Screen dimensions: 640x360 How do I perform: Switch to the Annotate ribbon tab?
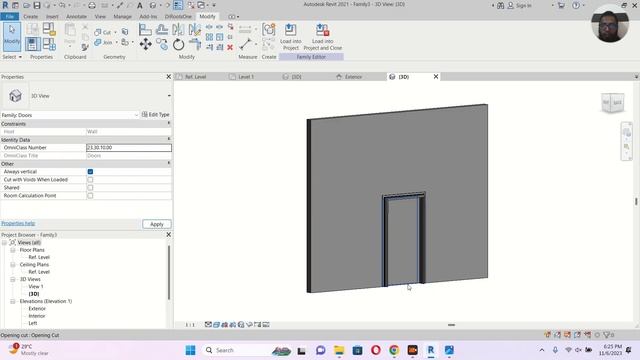(x=76, y=17)
